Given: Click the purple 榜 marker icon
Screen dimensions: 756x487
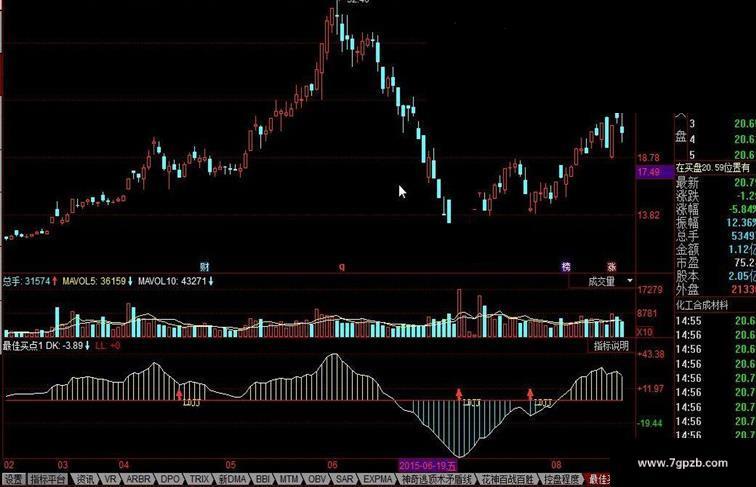Looking at the screenshot, I should [x=566, y=267].
